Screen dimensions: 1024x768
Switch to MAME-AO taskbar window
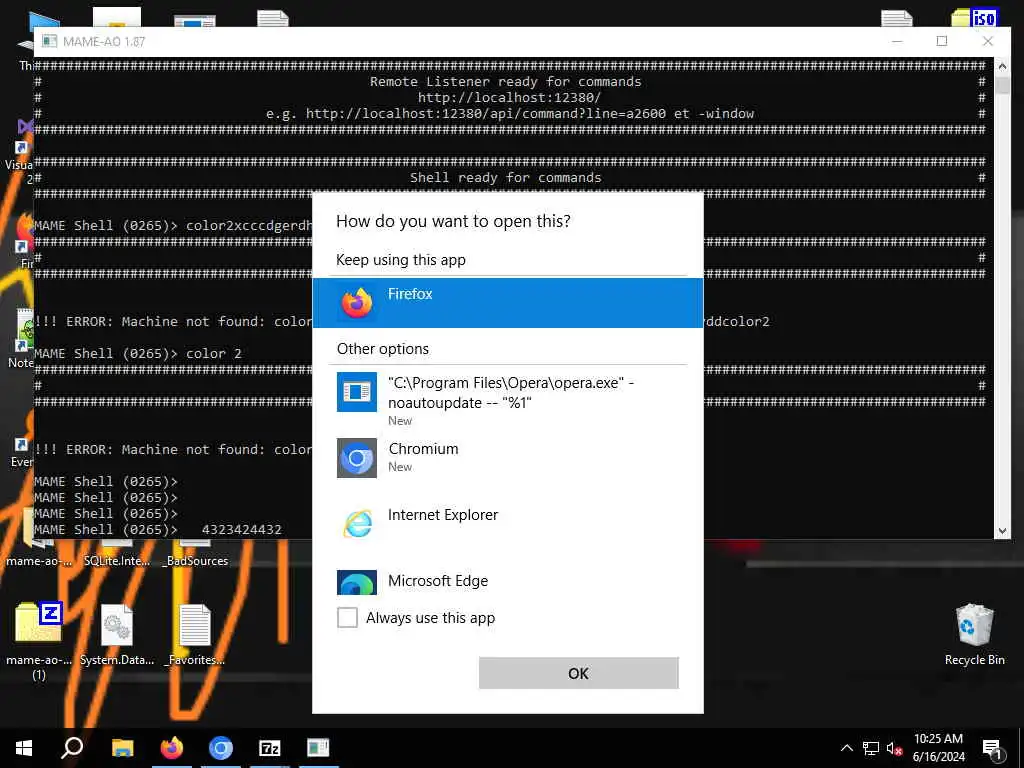click(319, 748)
